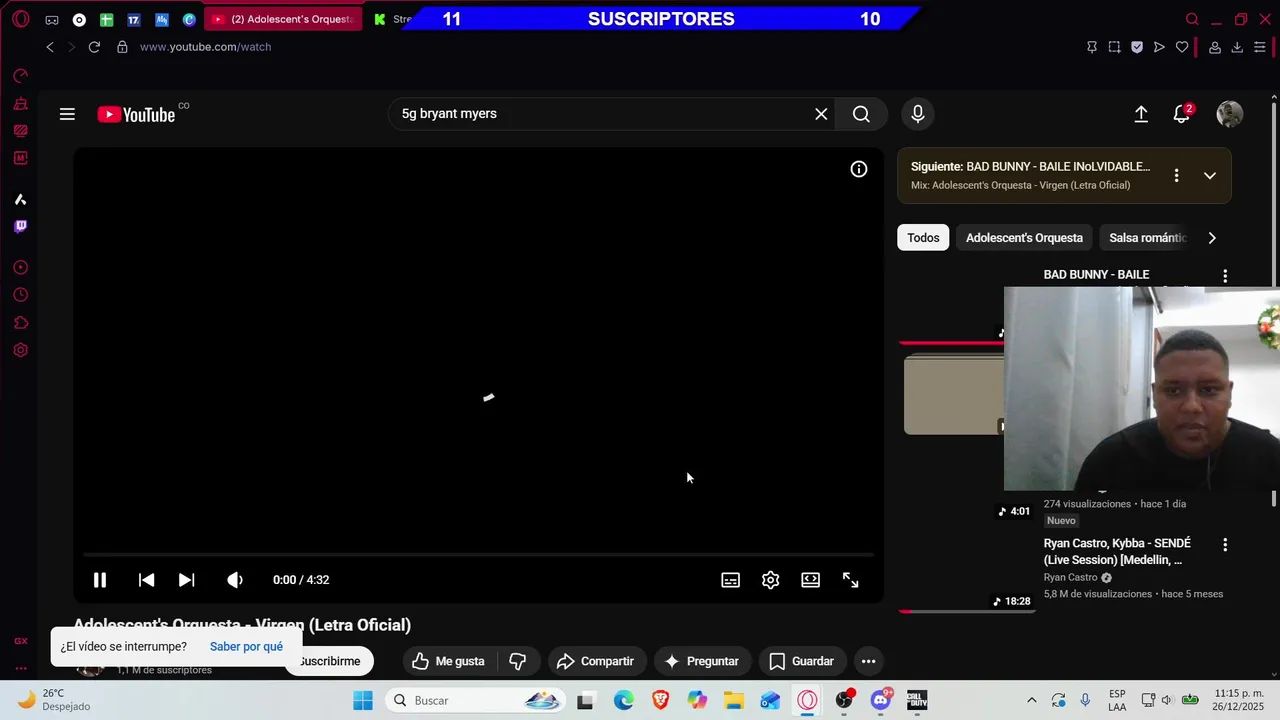Go to the YouTube home logo
The image size is (1280, 720).
[x=136, y=114]
